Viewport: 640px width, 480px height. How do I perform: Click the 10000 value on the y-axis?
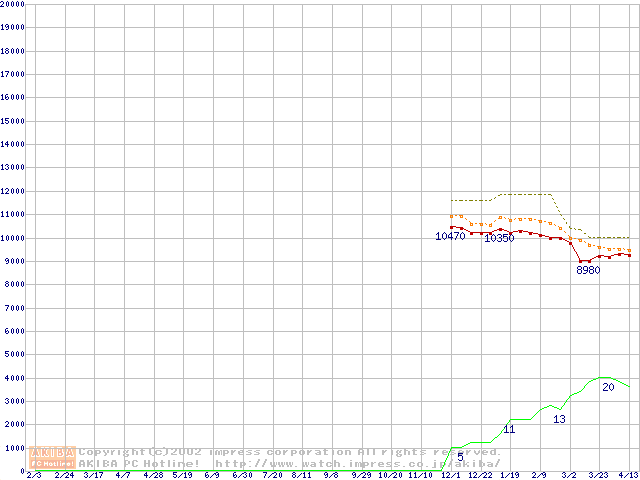tap(13, 238)
